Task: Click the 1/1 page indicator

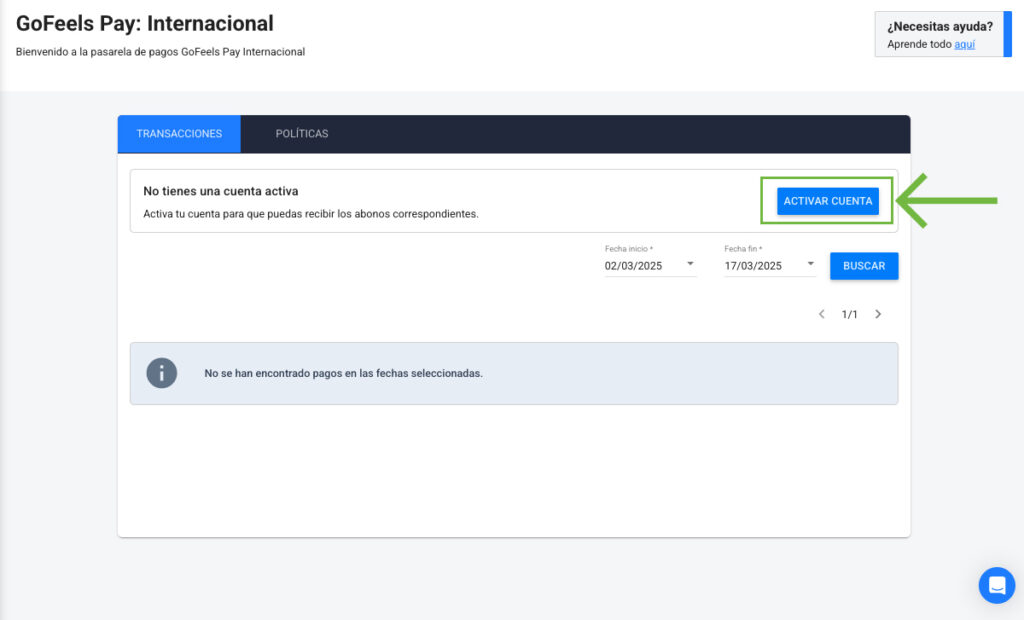Action: pyautogui.click(x=850, y=314)
